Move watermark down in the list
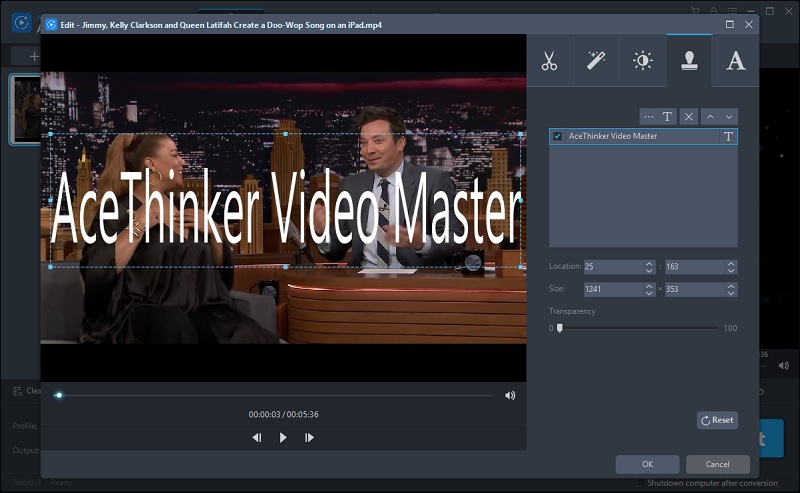Screen dimensions: 800x493 pos(729,117)
